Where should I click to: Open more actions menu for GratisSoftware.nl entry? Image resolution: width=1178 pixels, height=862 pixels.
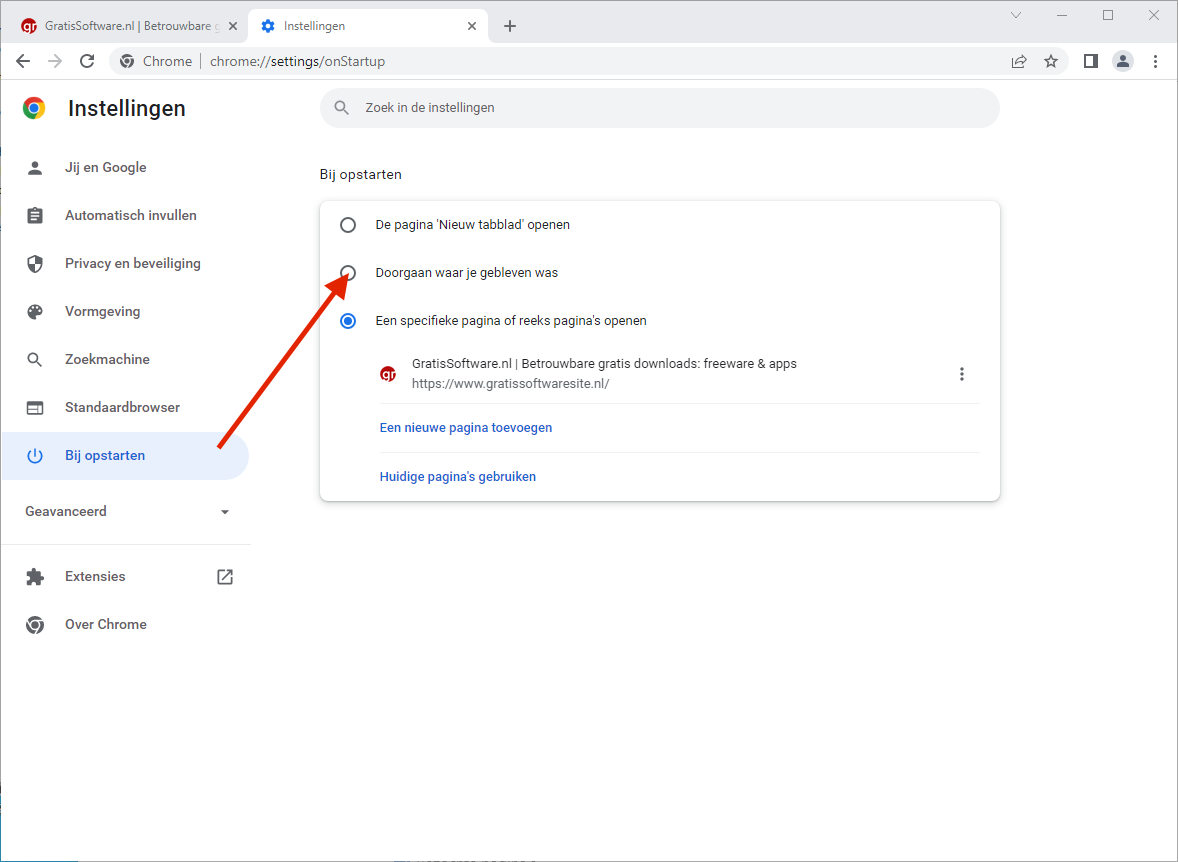tap(961, 374)
